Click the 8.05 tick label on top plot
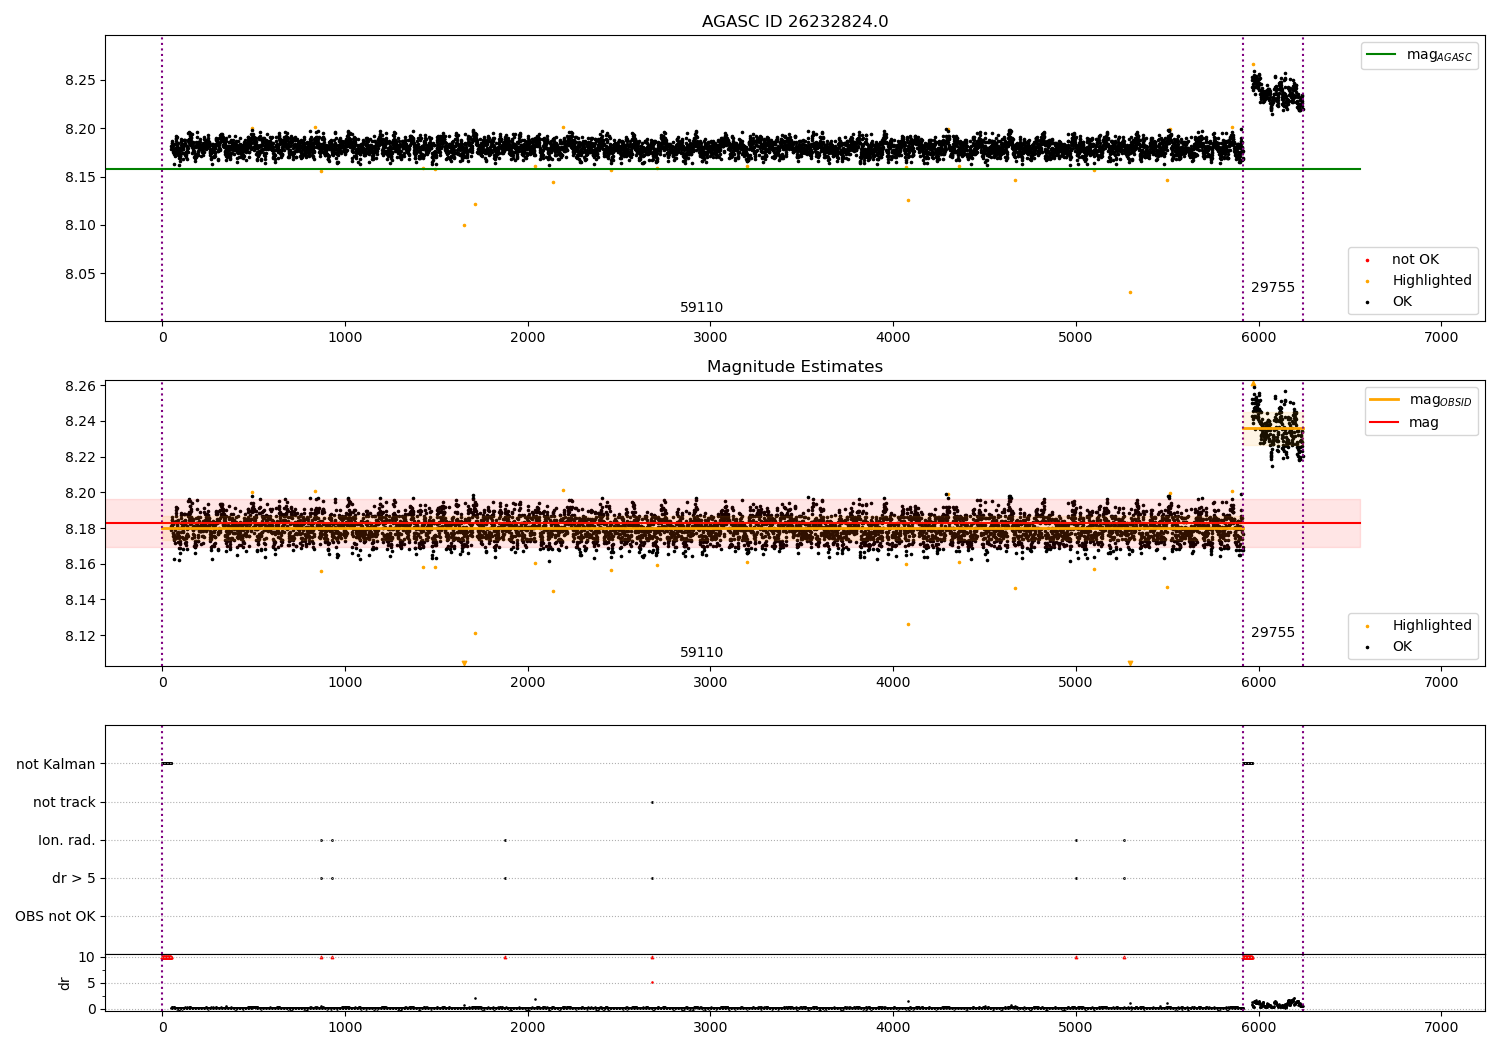Image resolution: width=1500 pixels, height=1050 pixels. pos(80,275)
